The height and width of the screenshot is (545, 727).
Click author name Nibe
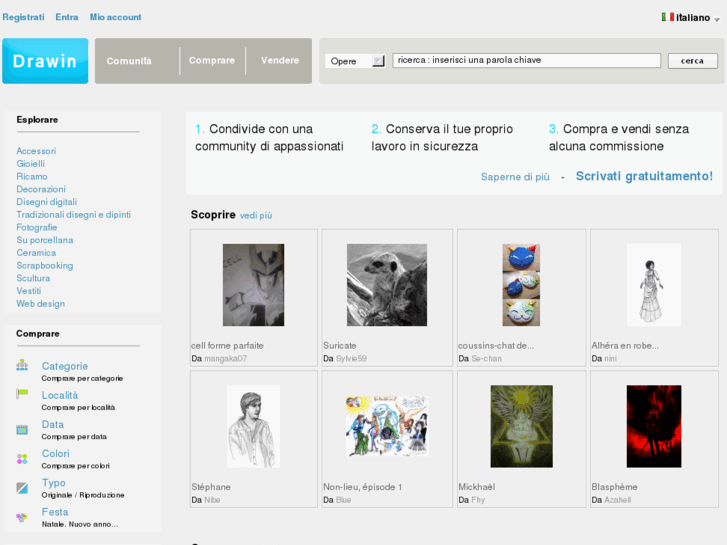click(x=212, y=500)
